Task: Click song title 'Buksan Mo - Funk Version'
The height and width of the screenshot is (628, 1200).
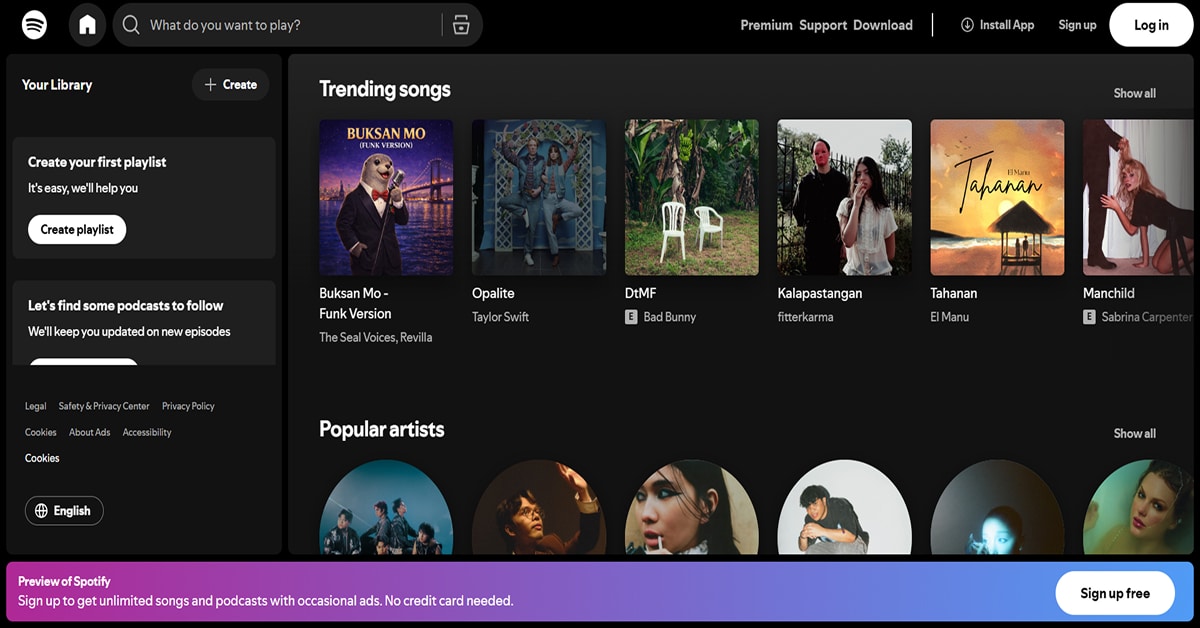Action: pyautogui.click(x=355, y=303)
